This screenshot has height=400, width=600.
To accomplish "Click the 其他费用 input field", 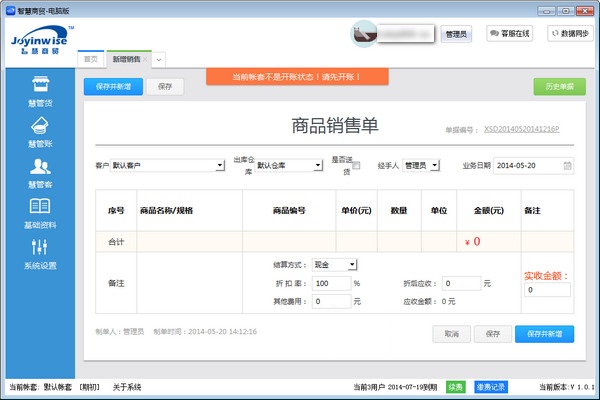I will (x=331, y=301).
